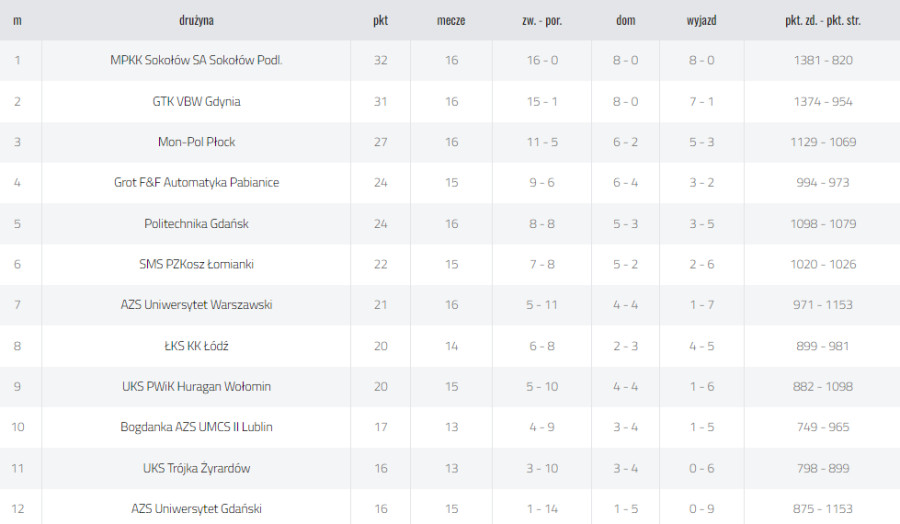Select UKS Trójka Żyrardów team
Viewport: 900px width, 524px height.
coord(196,468)
